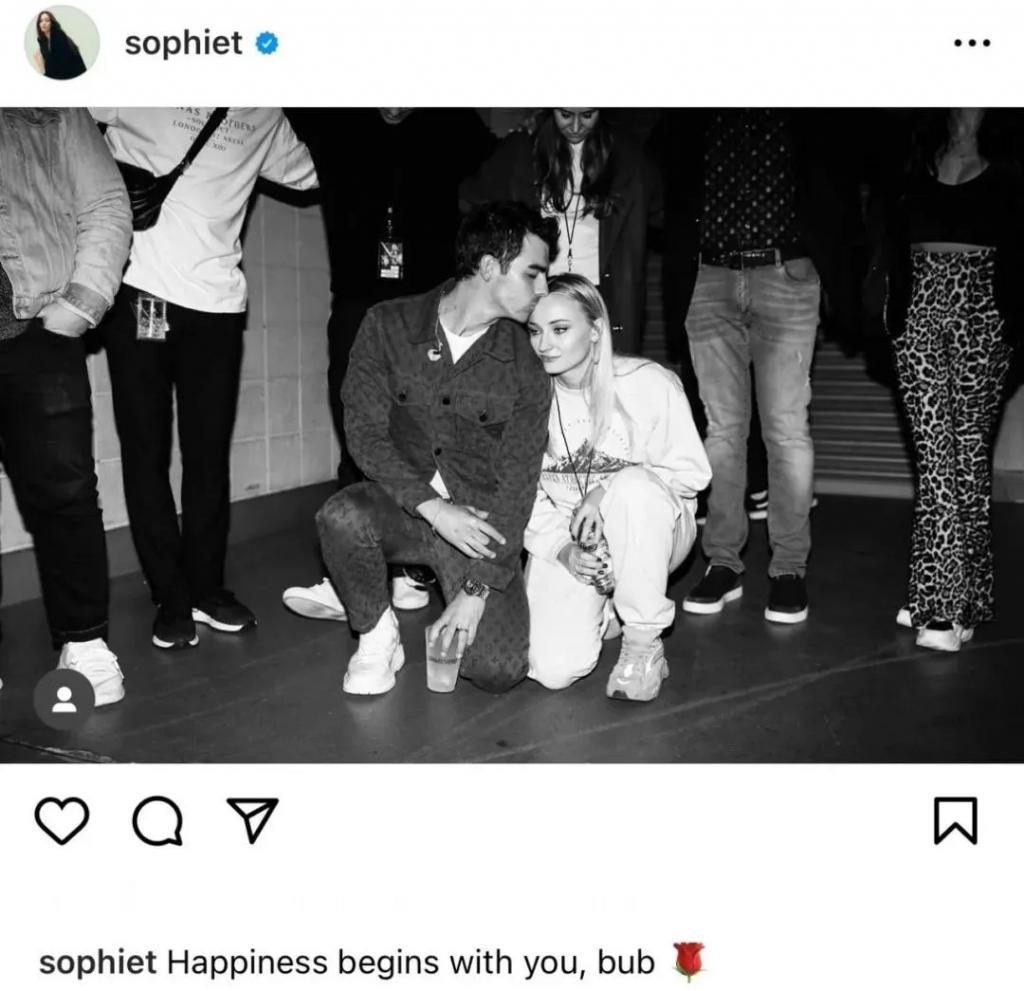Click the blue verified badge
Viewport: 1024px width, 991px height.
pos(266,43)
